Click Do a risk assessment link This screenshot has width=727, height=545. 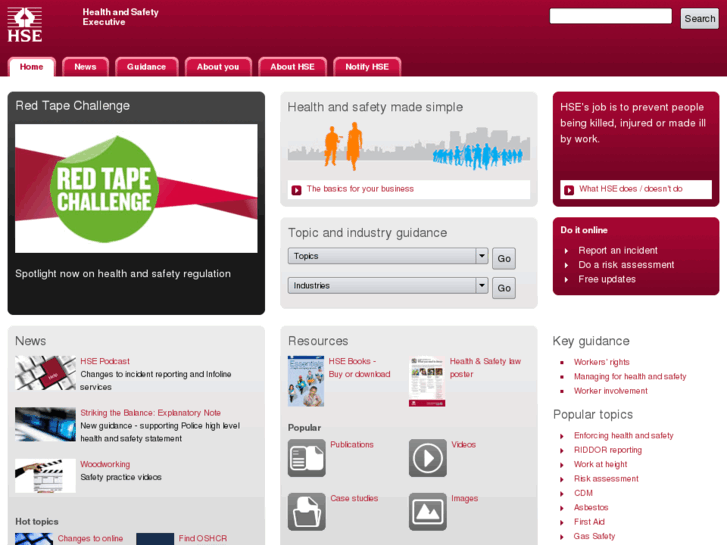click(x=626, y=265)
